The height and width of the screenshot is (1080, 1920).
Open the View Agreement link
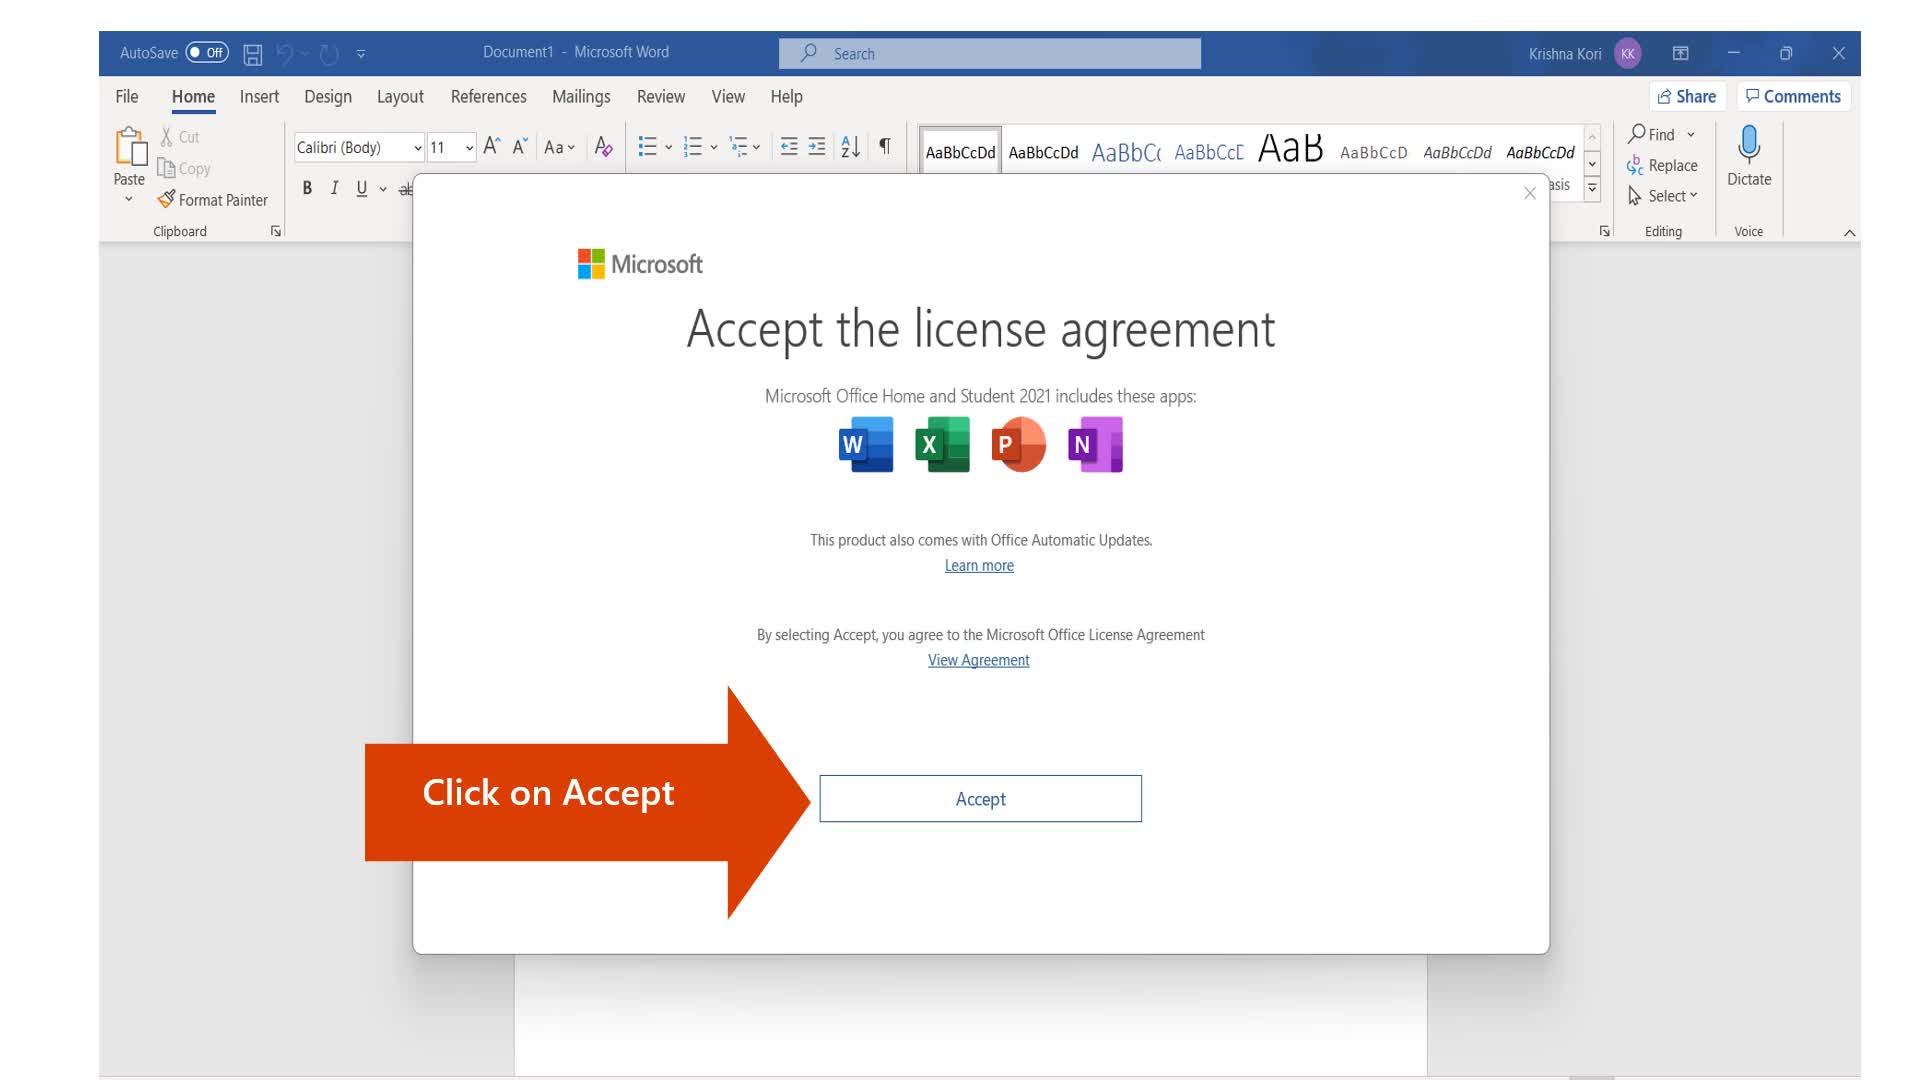(x=978, y=660)
